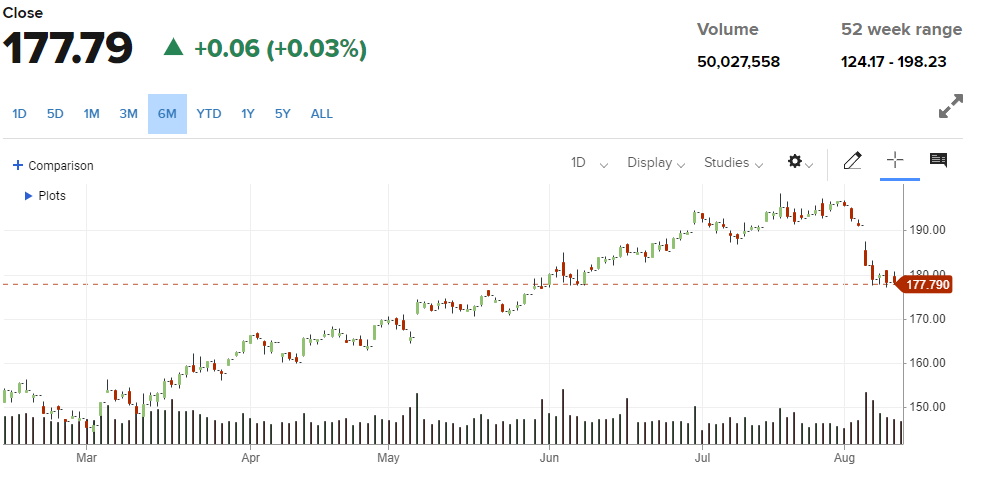Image resolution: width=982 pixels, height=488 pixels.
Task: Choose the 1M range button
Action: click(92, 114)
